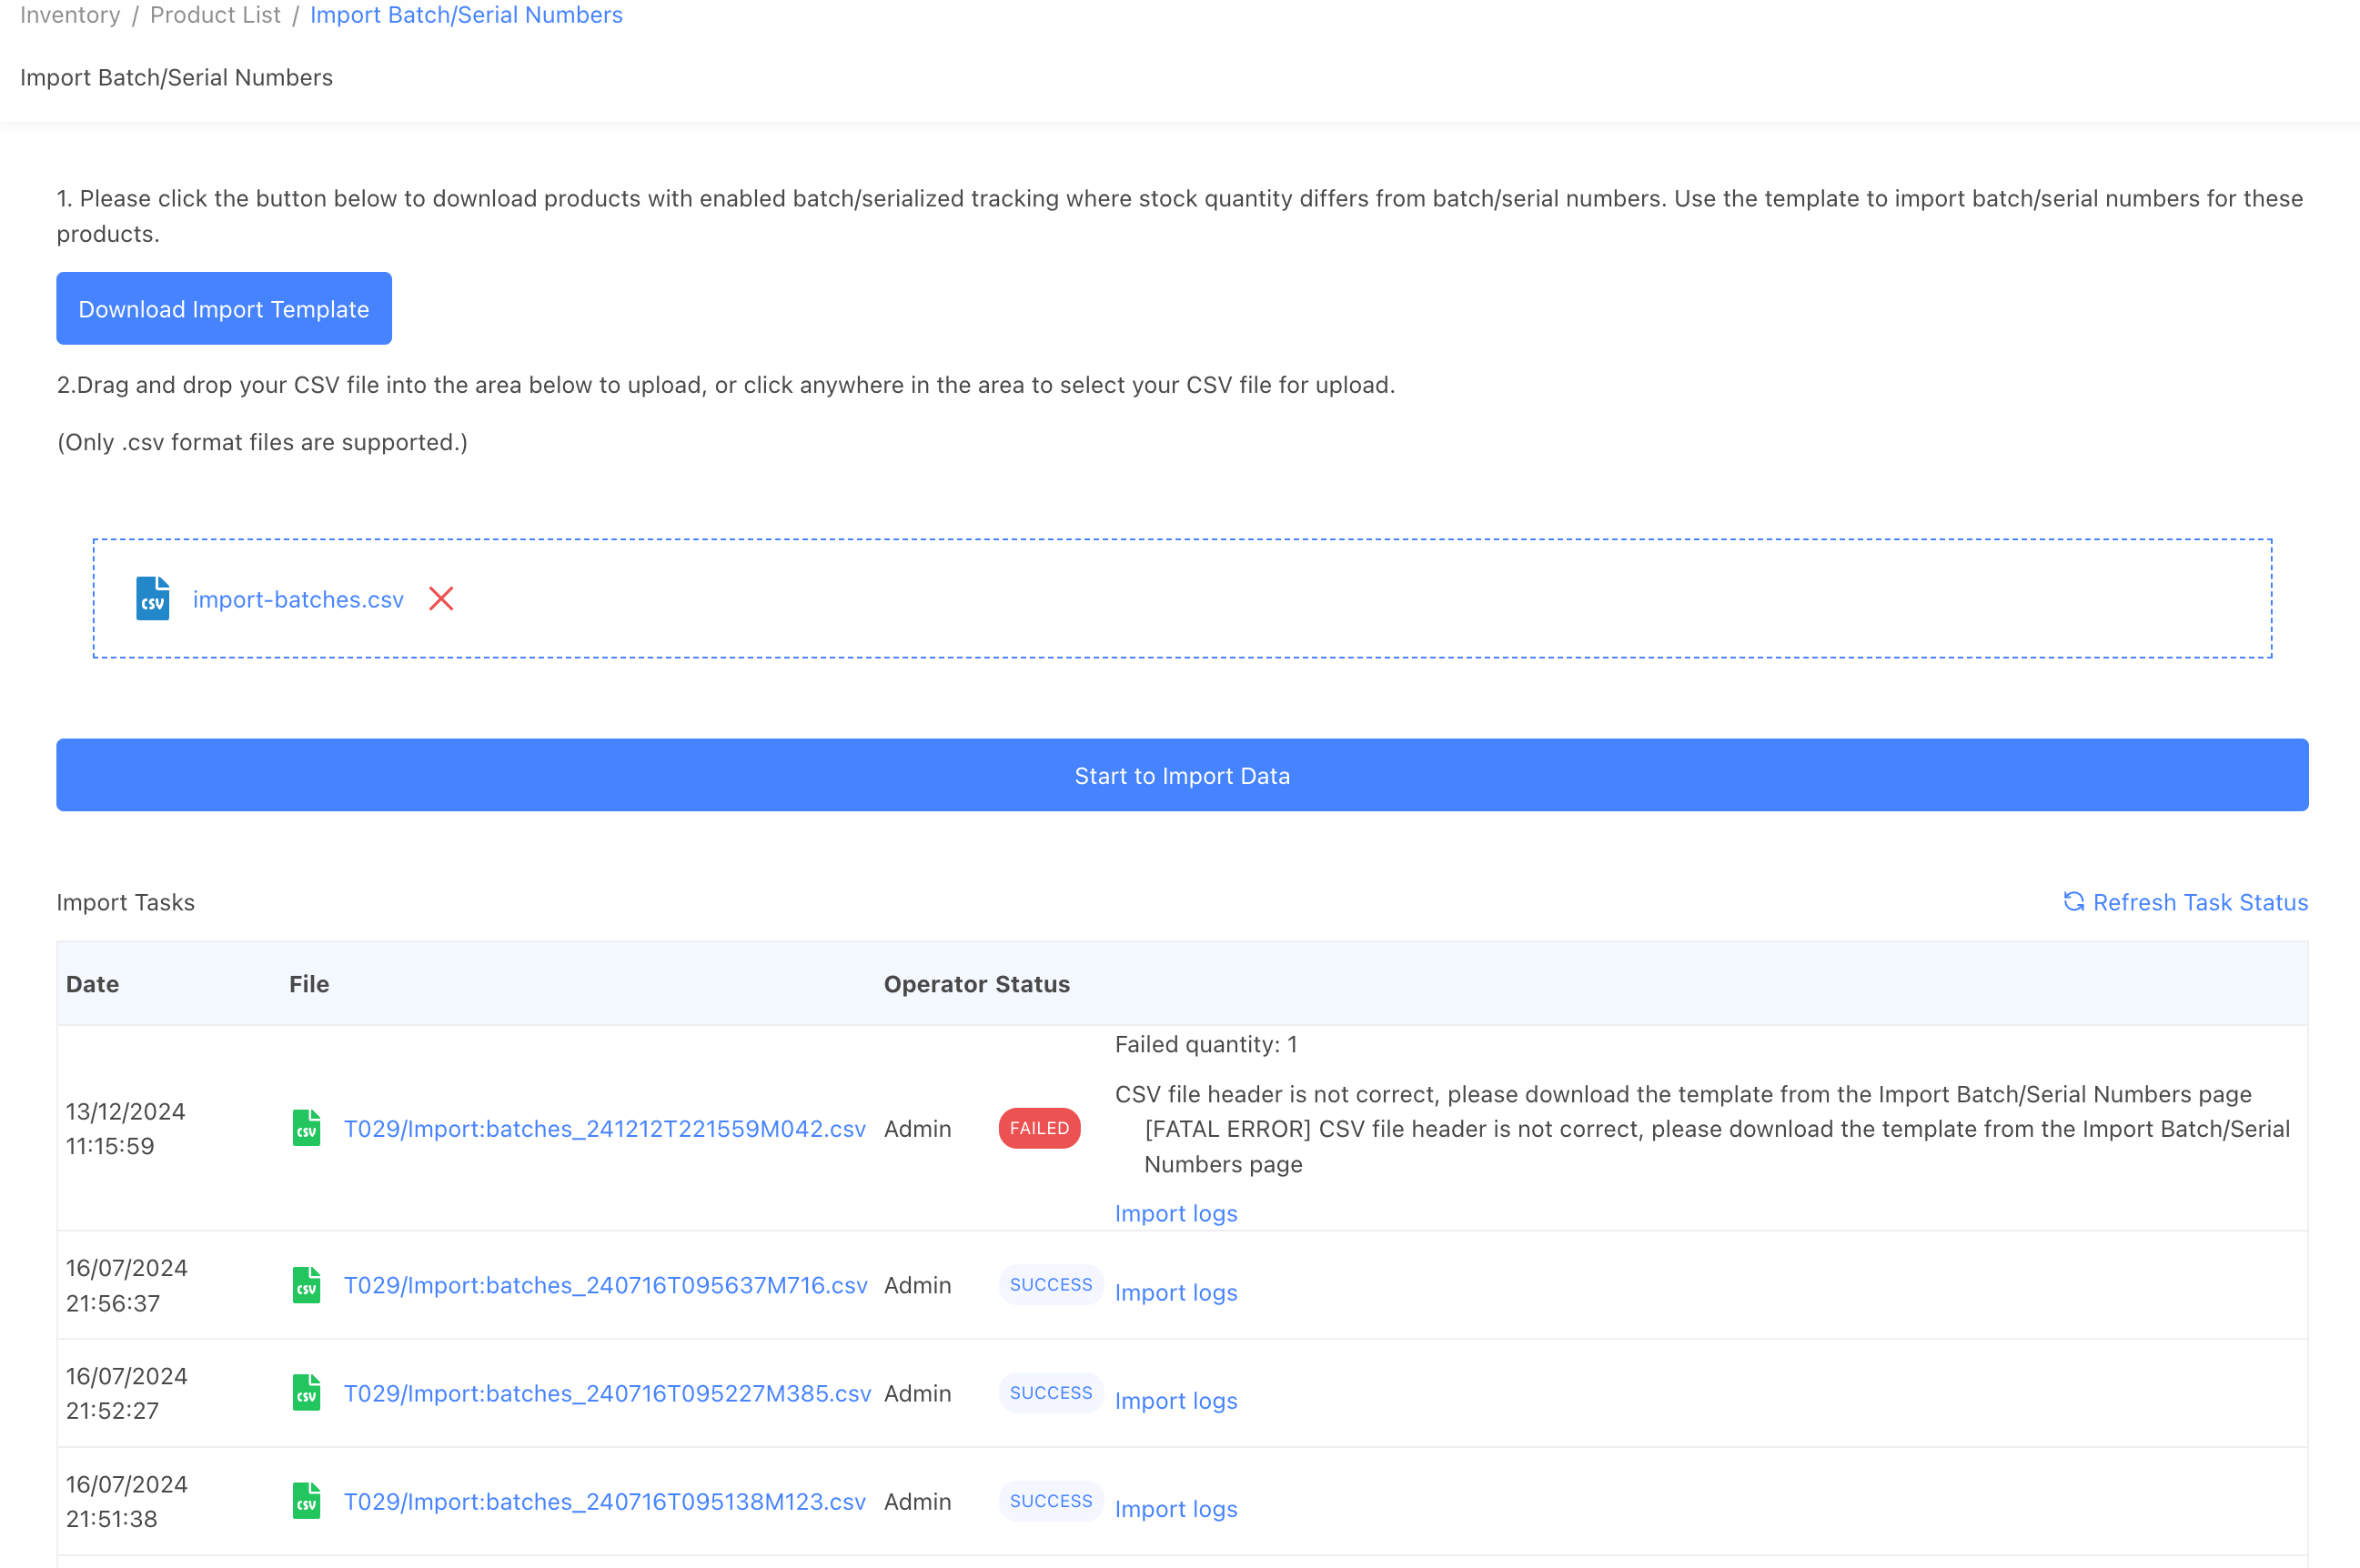Open T029/Import:batches_240716T095227M385.csv file link
Screen dimensions: 2360x1568
coord(607,1393)
